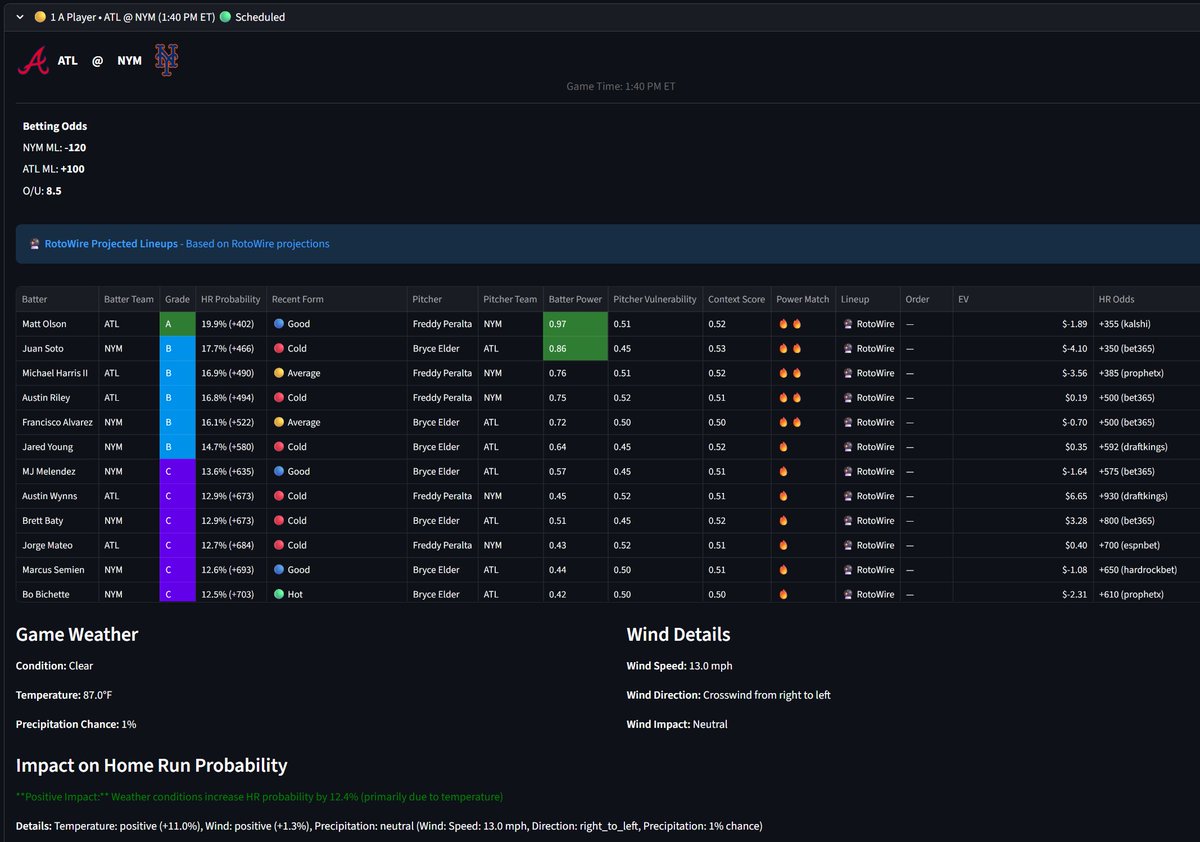Click the single fire icon for Austin Wynns

[783, 496]
